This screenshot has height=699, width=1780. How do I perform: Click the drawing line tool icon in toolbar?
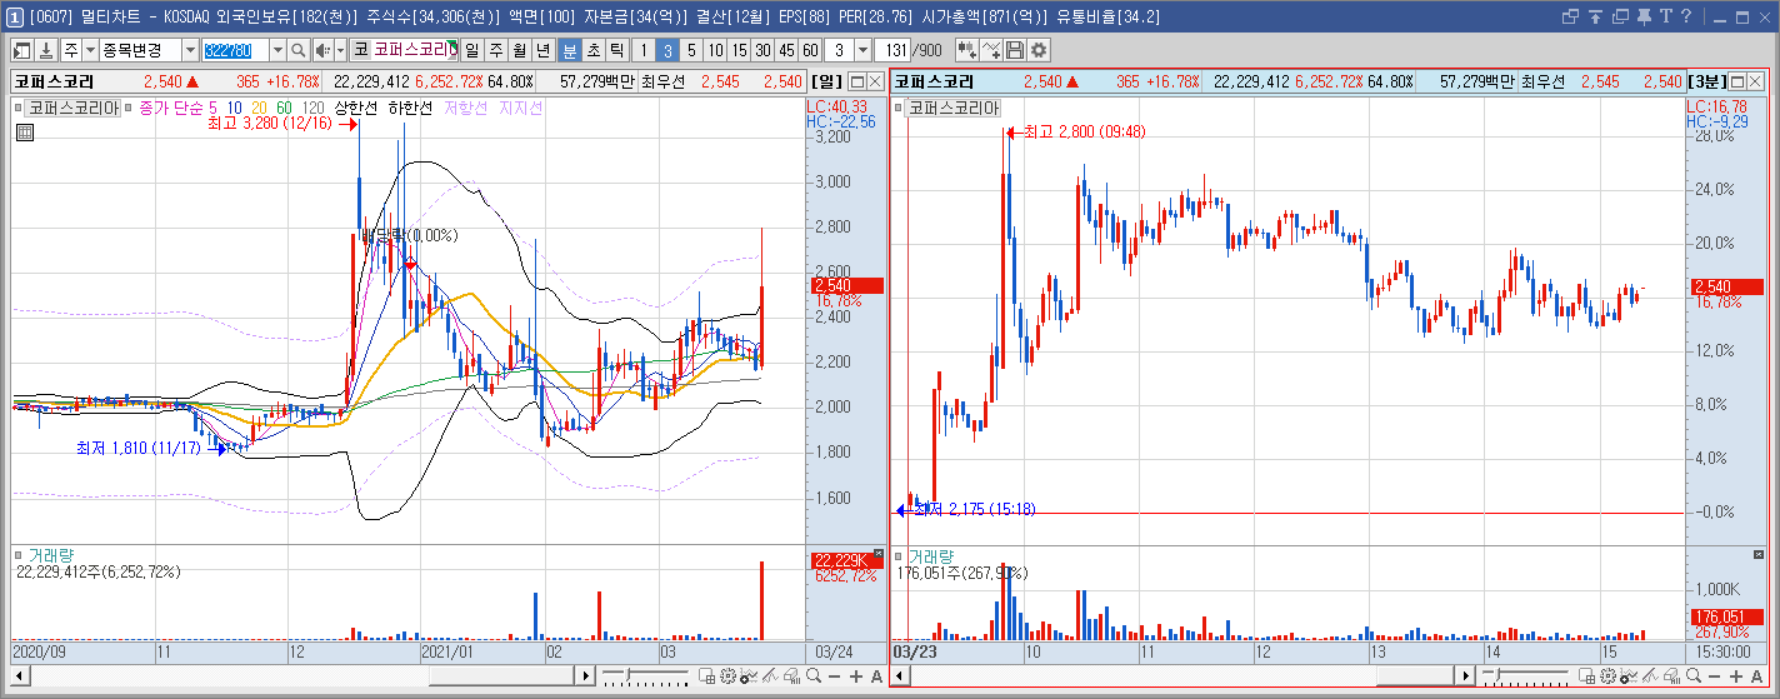[x=991, y=50]
